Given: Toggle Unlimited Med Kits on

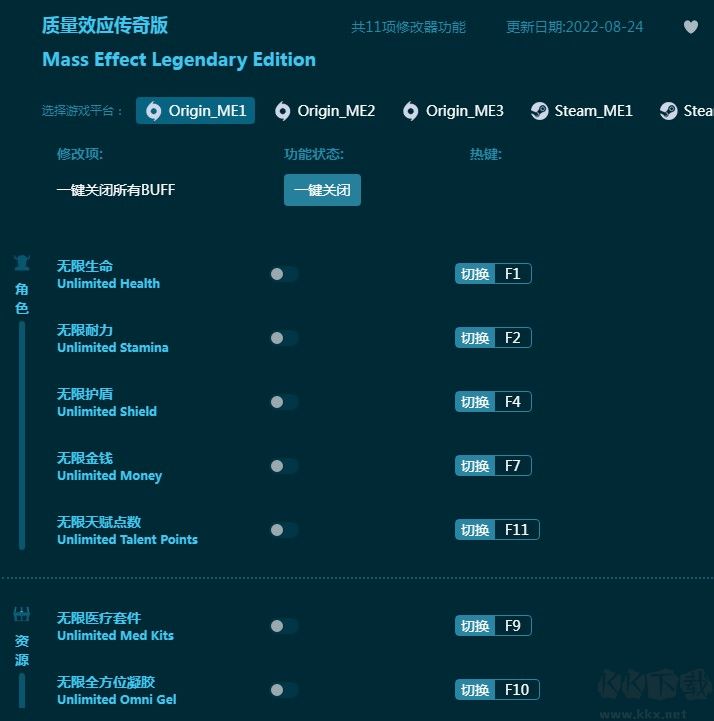Looking at the screenshot, I should [283, 626].
